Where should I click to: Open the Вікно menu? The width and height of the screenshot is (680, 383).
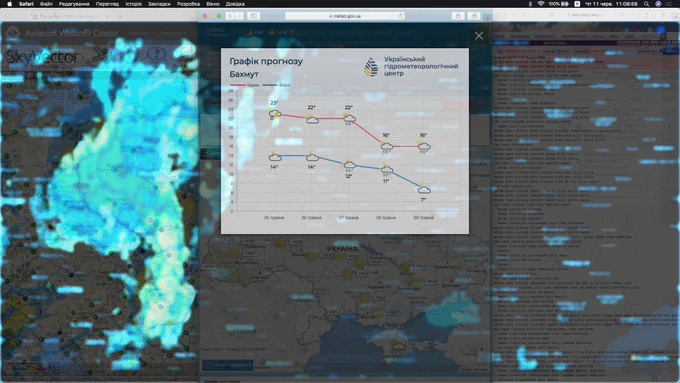212,4
